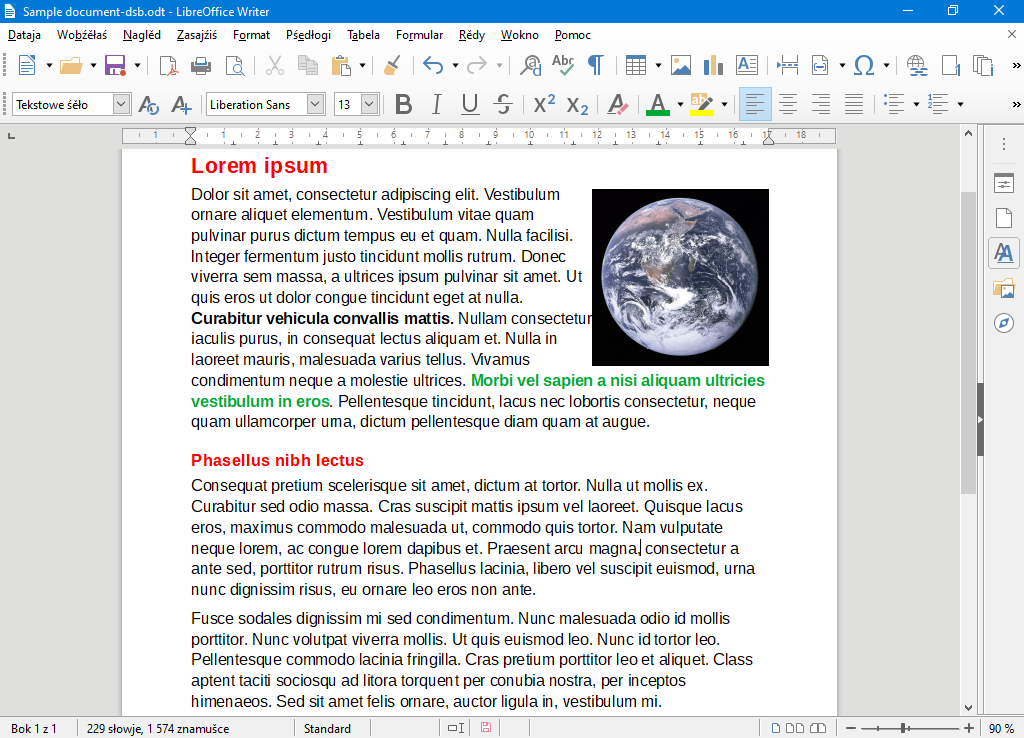The height and width of the screenshot is (738, 1024).
Task: Click the Clone formatting paintbrush icon
Action: click(392, 66)
